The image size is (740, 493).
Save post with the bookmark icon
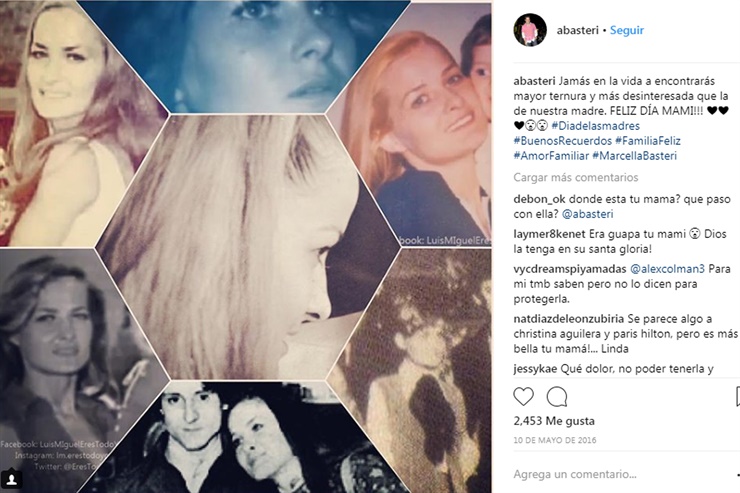737,397
